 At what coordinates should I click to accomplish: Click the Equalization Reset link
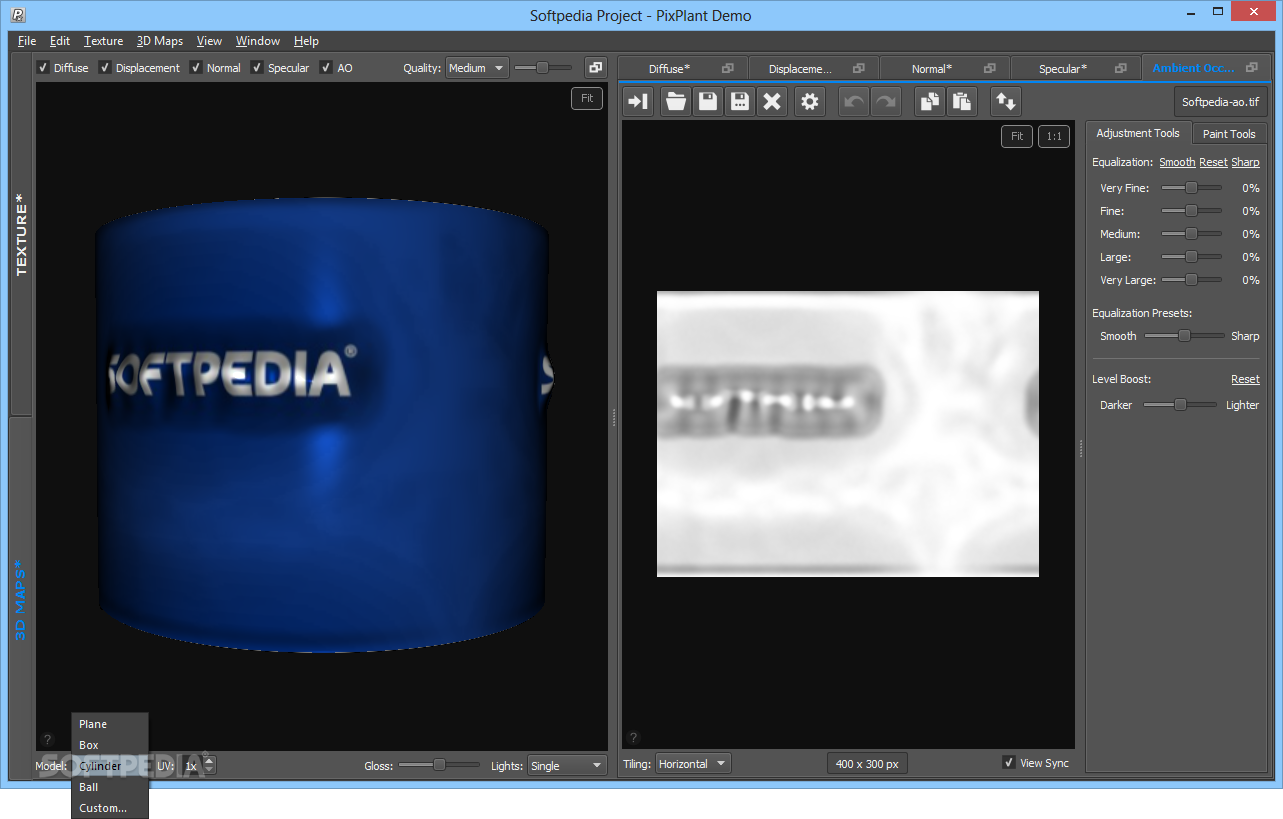tap(1213, 162)
